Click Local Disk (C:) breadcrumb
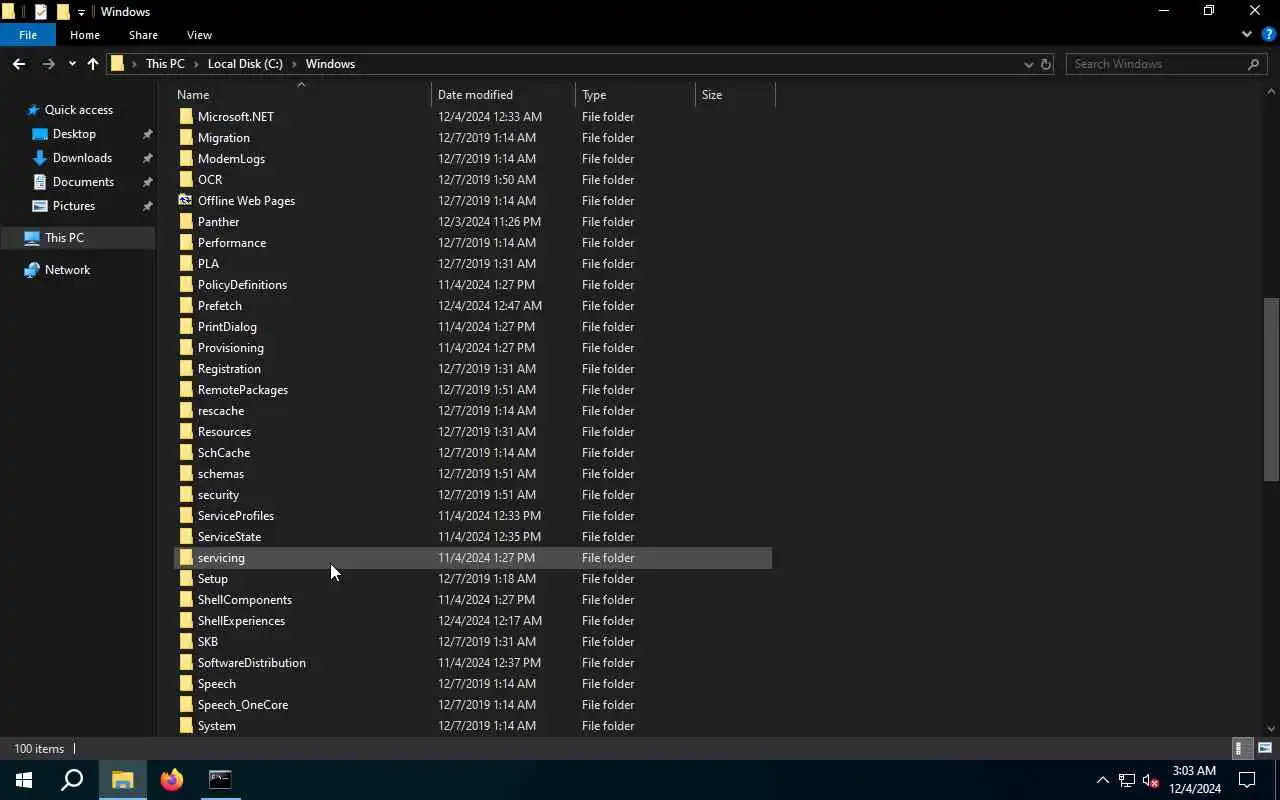 (x=245, y=64)
